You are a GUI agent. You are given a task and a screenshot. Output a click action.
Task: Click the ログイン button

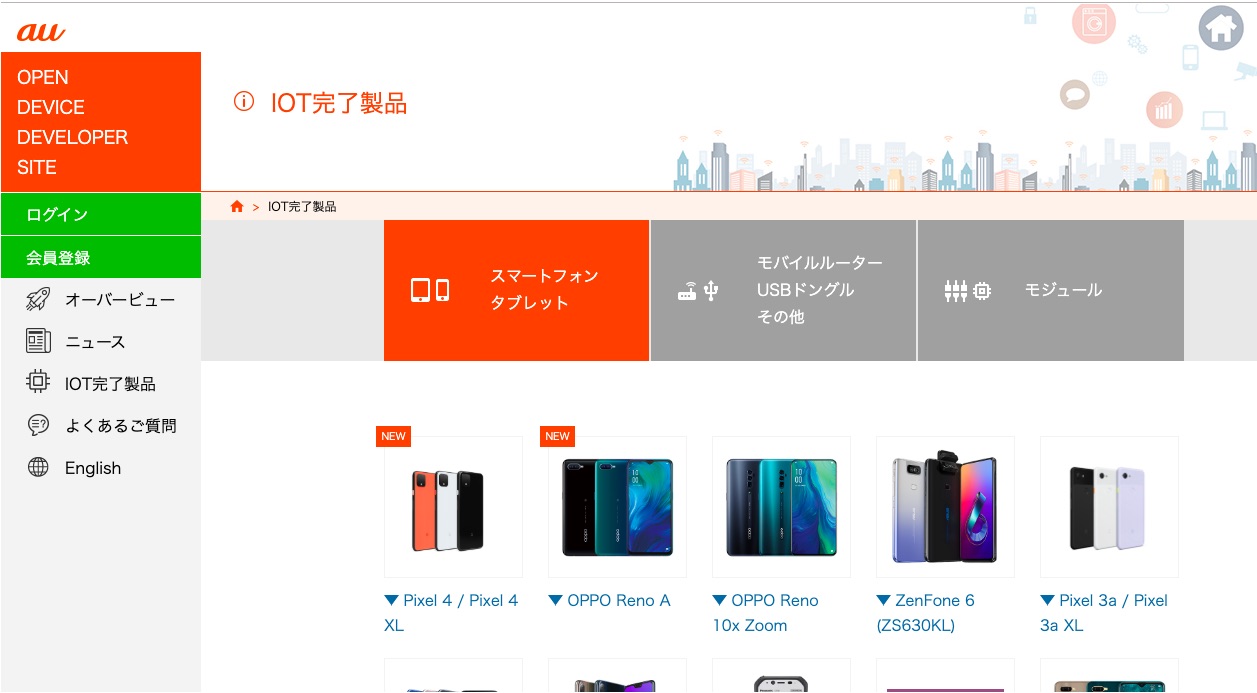[x=101, y=215]
